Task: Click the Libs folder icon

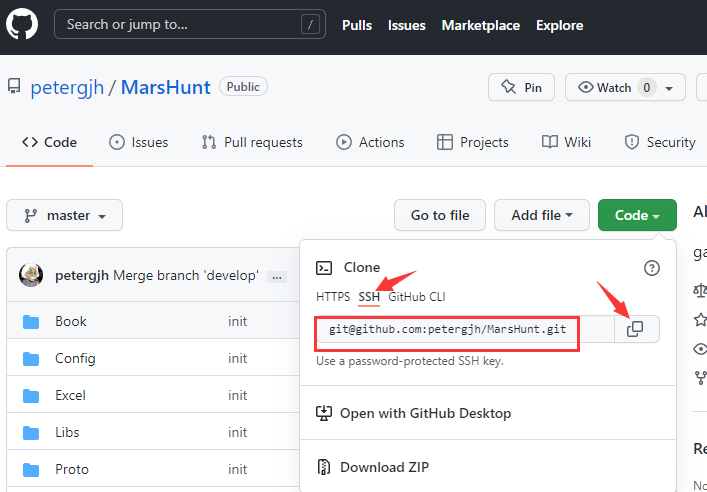Action: click(x=31, y=433)
